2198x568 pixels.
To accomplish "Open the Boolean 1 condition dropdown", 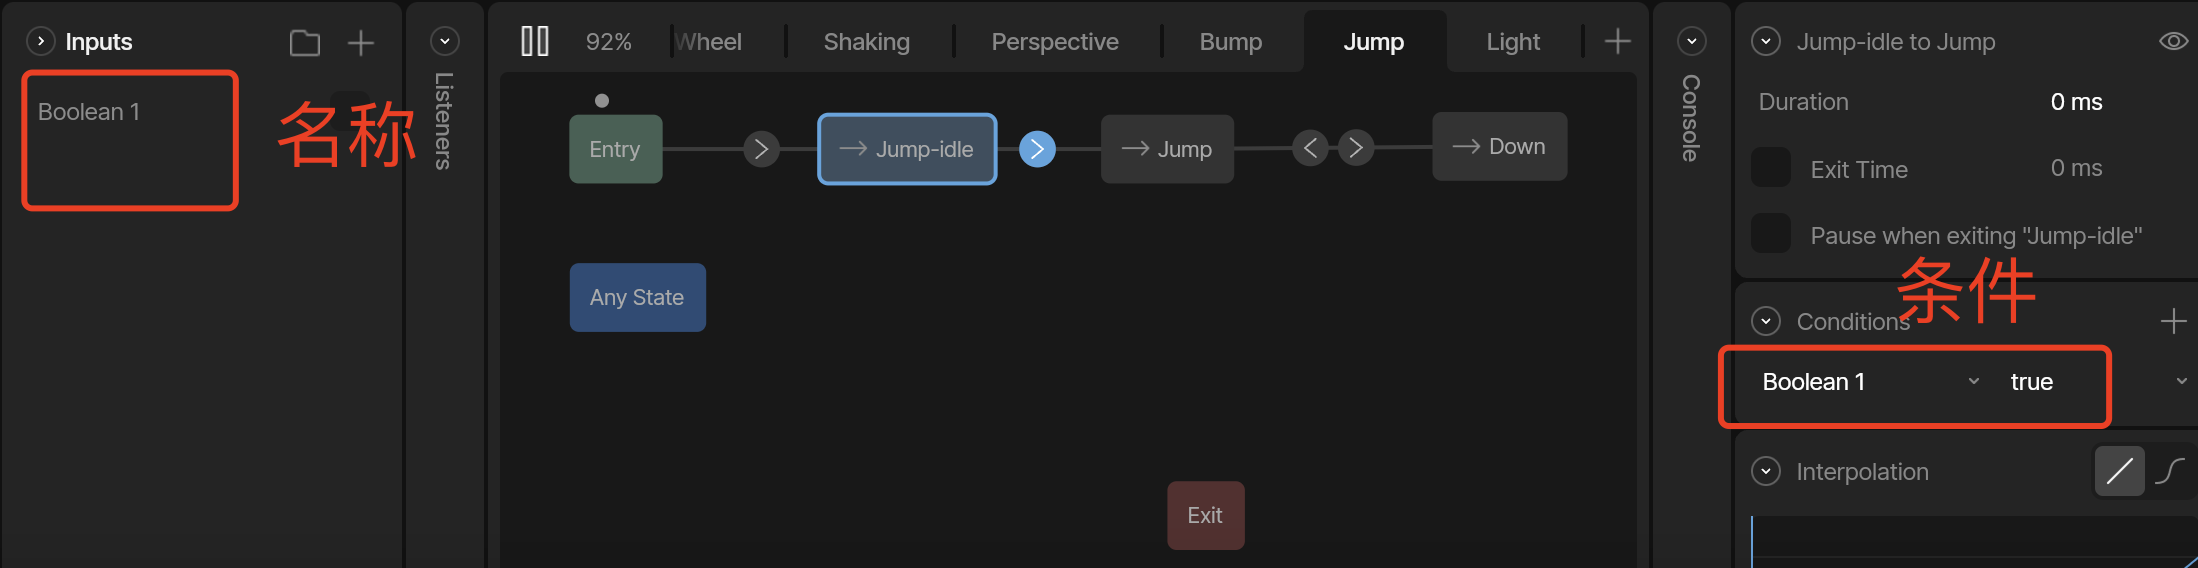I will pos(1870,382).
